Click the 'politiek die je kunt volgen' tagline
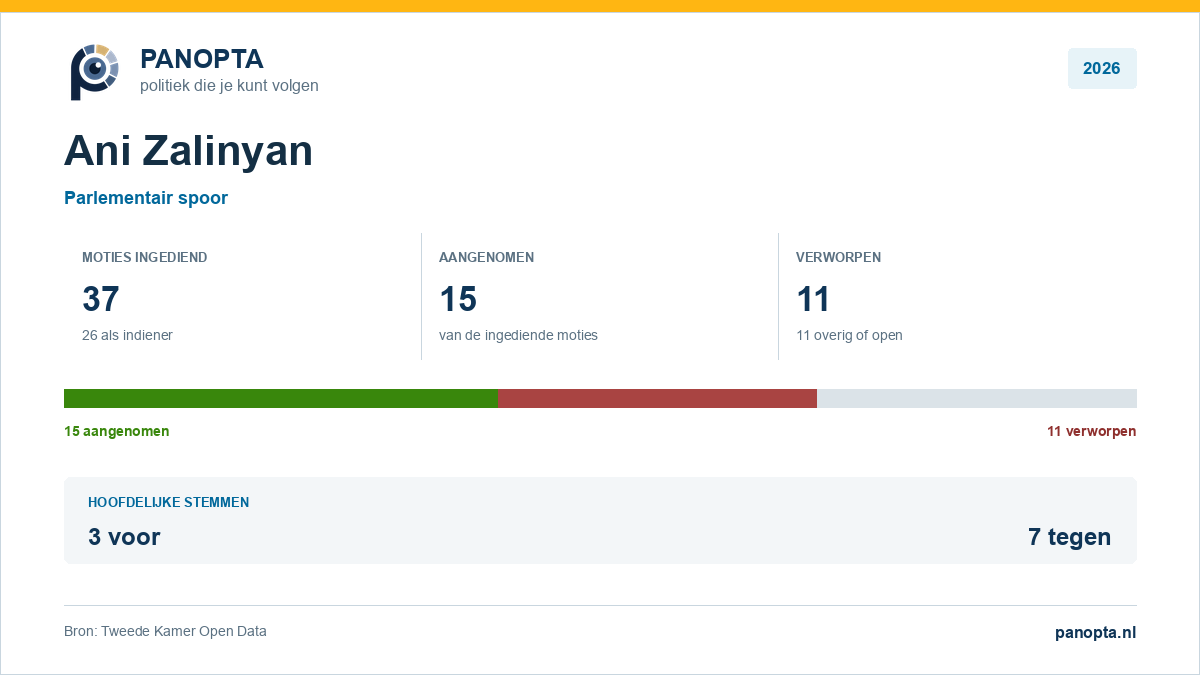1200x675 pixels. coord(229,86)
